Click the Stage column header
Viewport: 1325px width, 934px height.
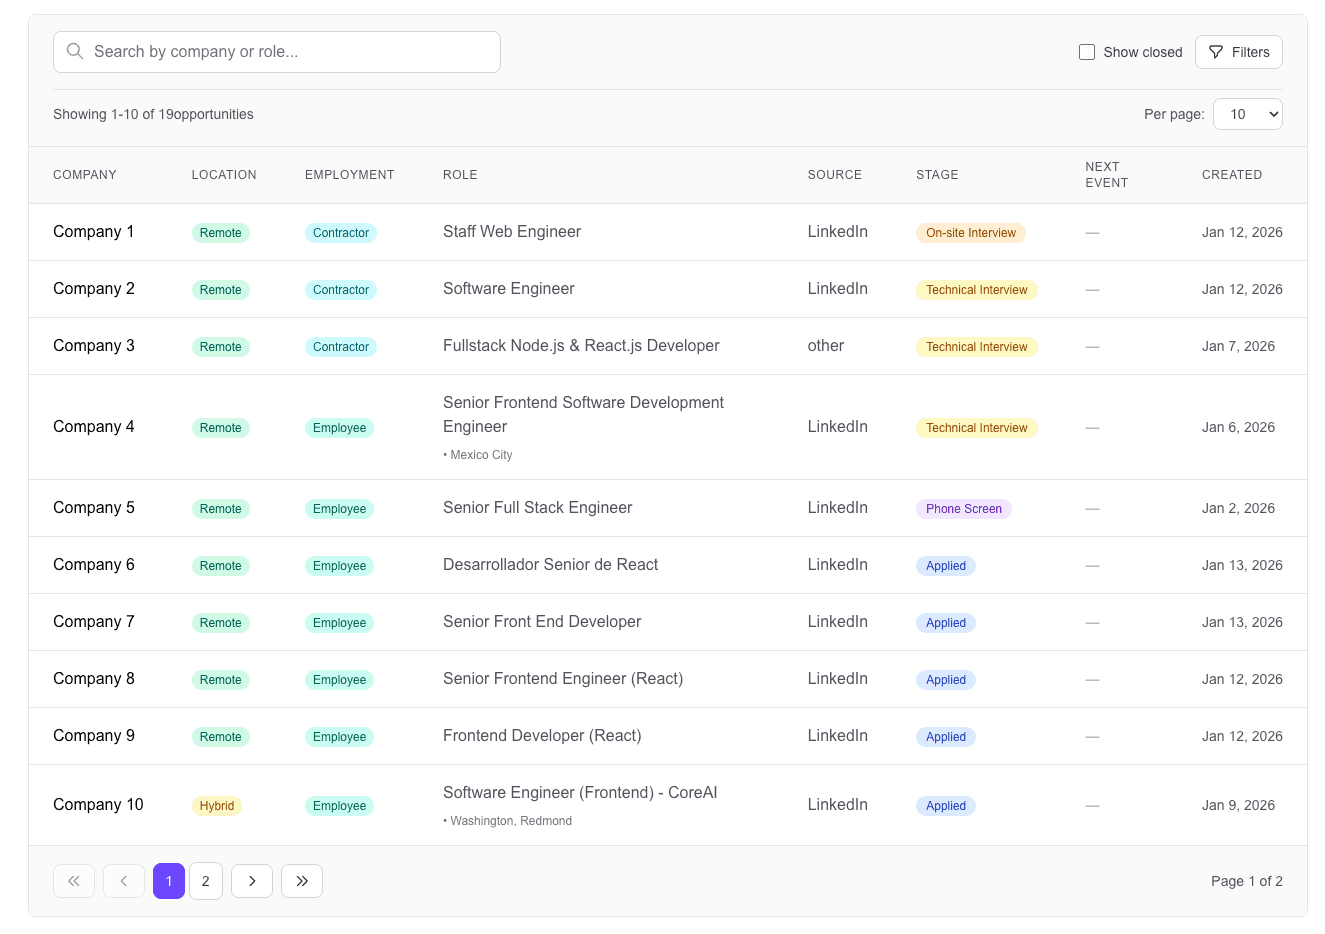[937, 175]
